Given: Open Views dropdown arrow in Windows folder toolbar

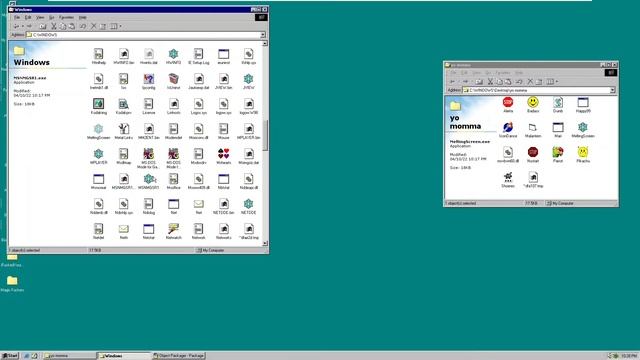Looking at the screenshot, I should click(x=120, y=26).
